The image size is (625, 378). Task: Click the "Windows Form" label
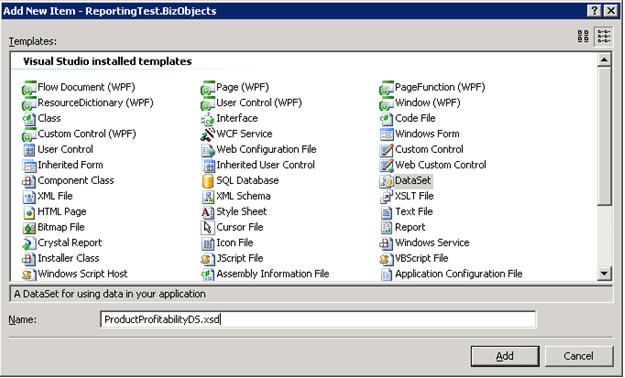click(x=427, y=134)
